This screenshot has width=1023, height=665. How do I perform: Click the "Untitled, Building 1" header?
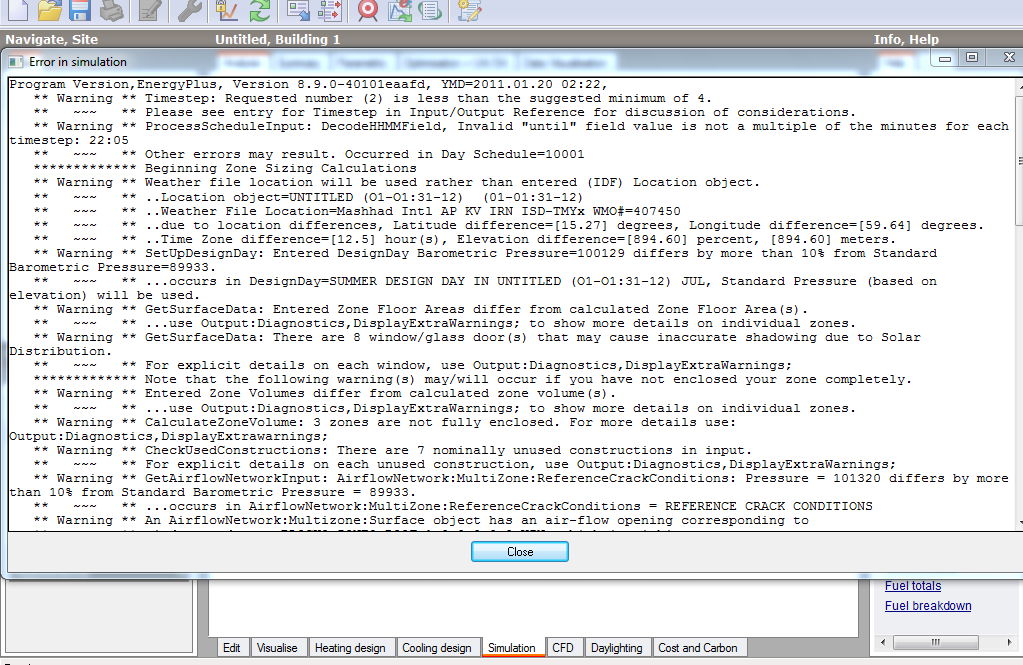(278, 39)
